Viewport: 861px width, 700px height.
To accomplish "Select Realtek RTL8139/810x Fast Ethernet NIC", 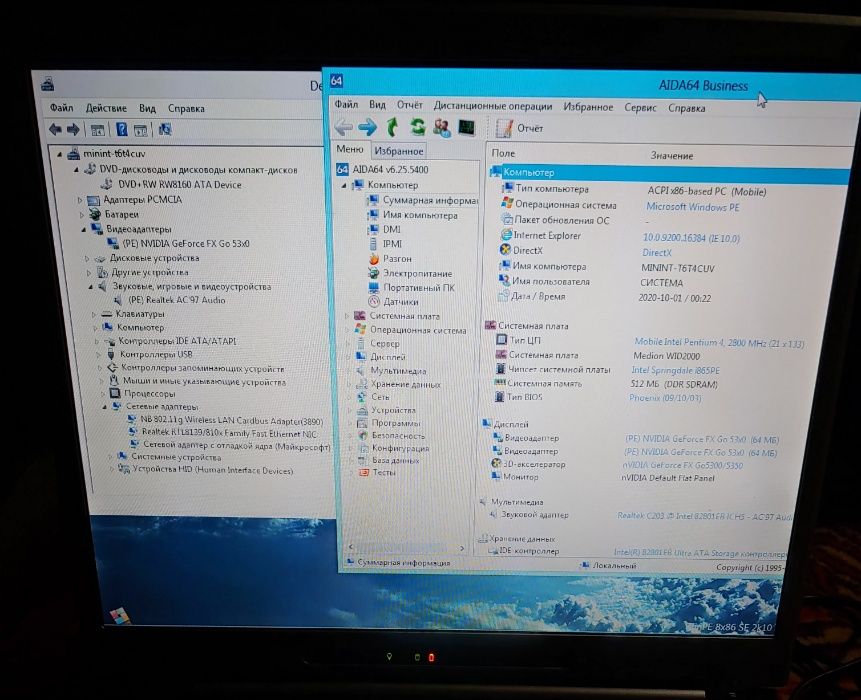I will tap(223, 433).
